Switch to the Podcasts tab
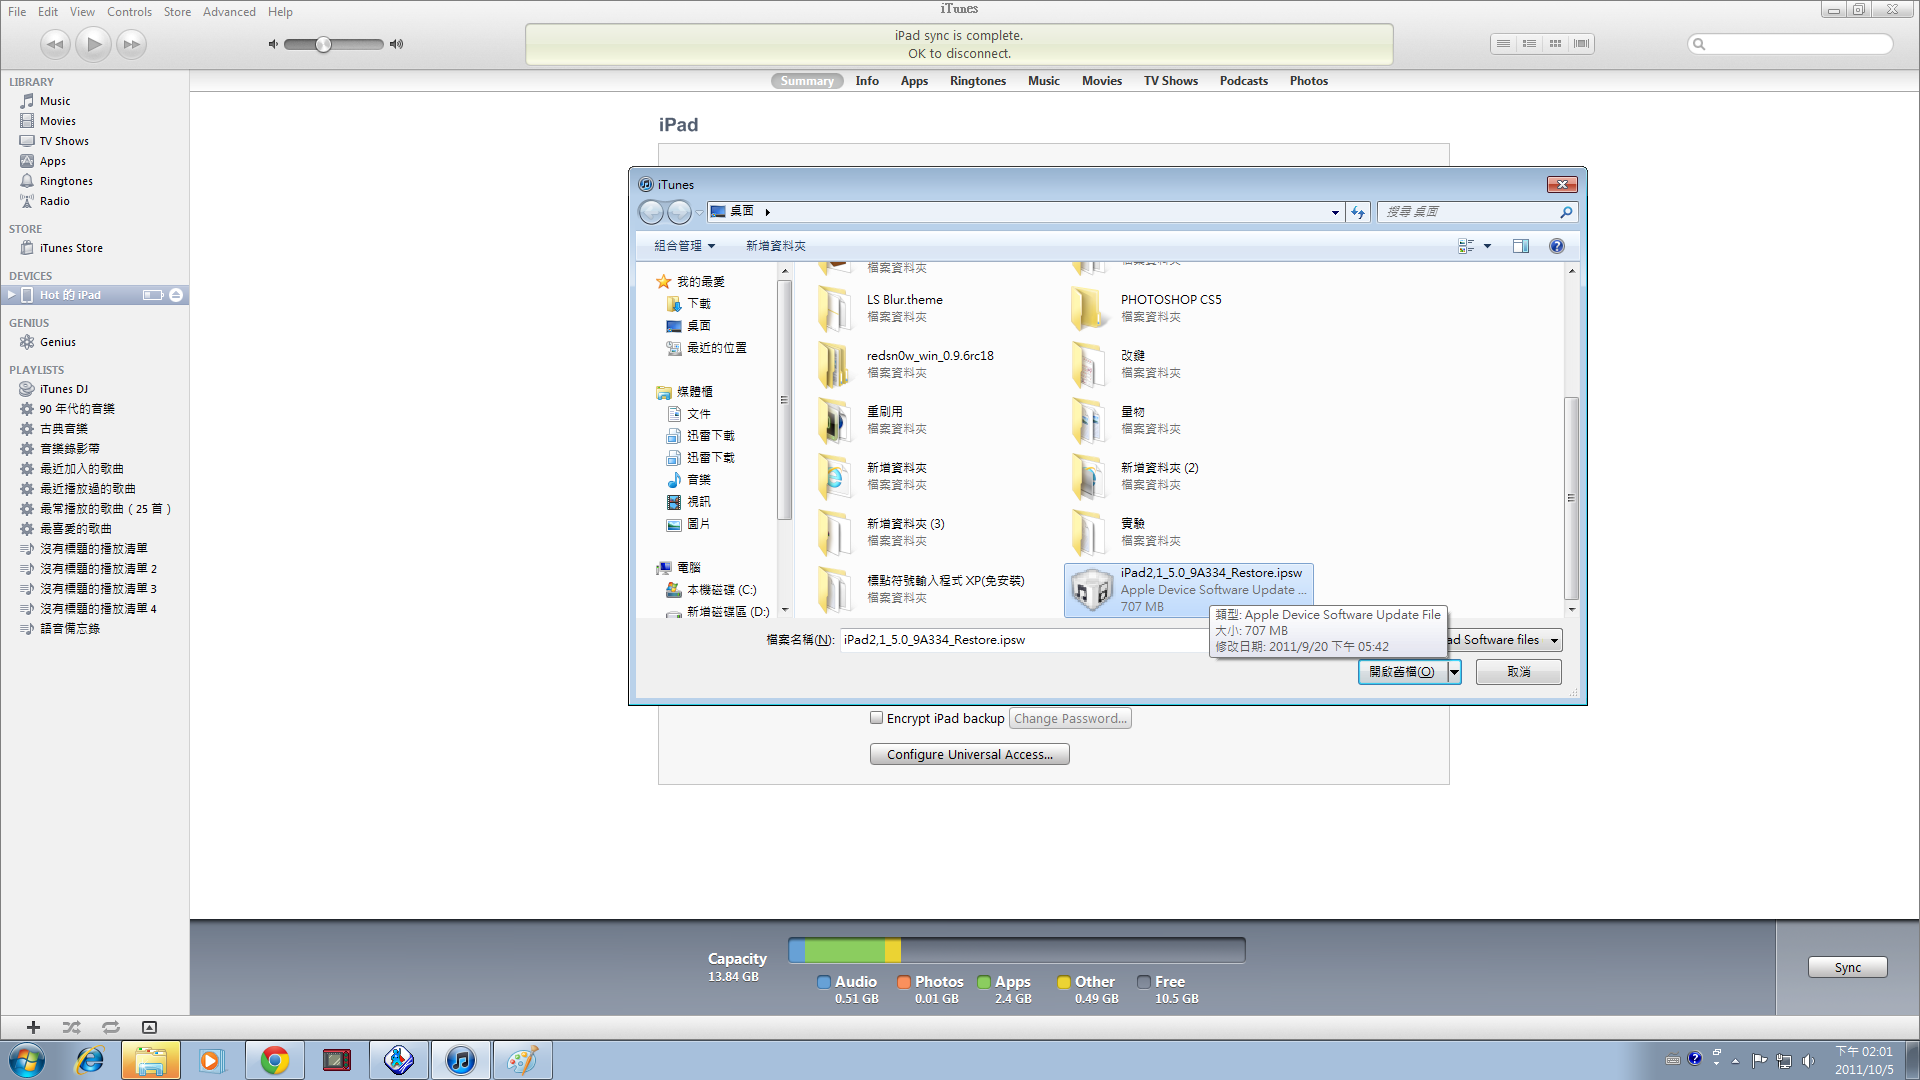This screenshot has height=1080, width=1920. [x=1244, y=81]
